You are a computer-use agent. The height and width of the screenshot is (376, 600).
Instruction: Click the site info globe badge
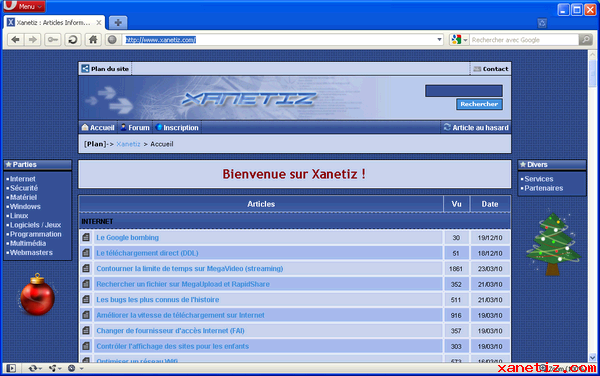tap(112, 40)
